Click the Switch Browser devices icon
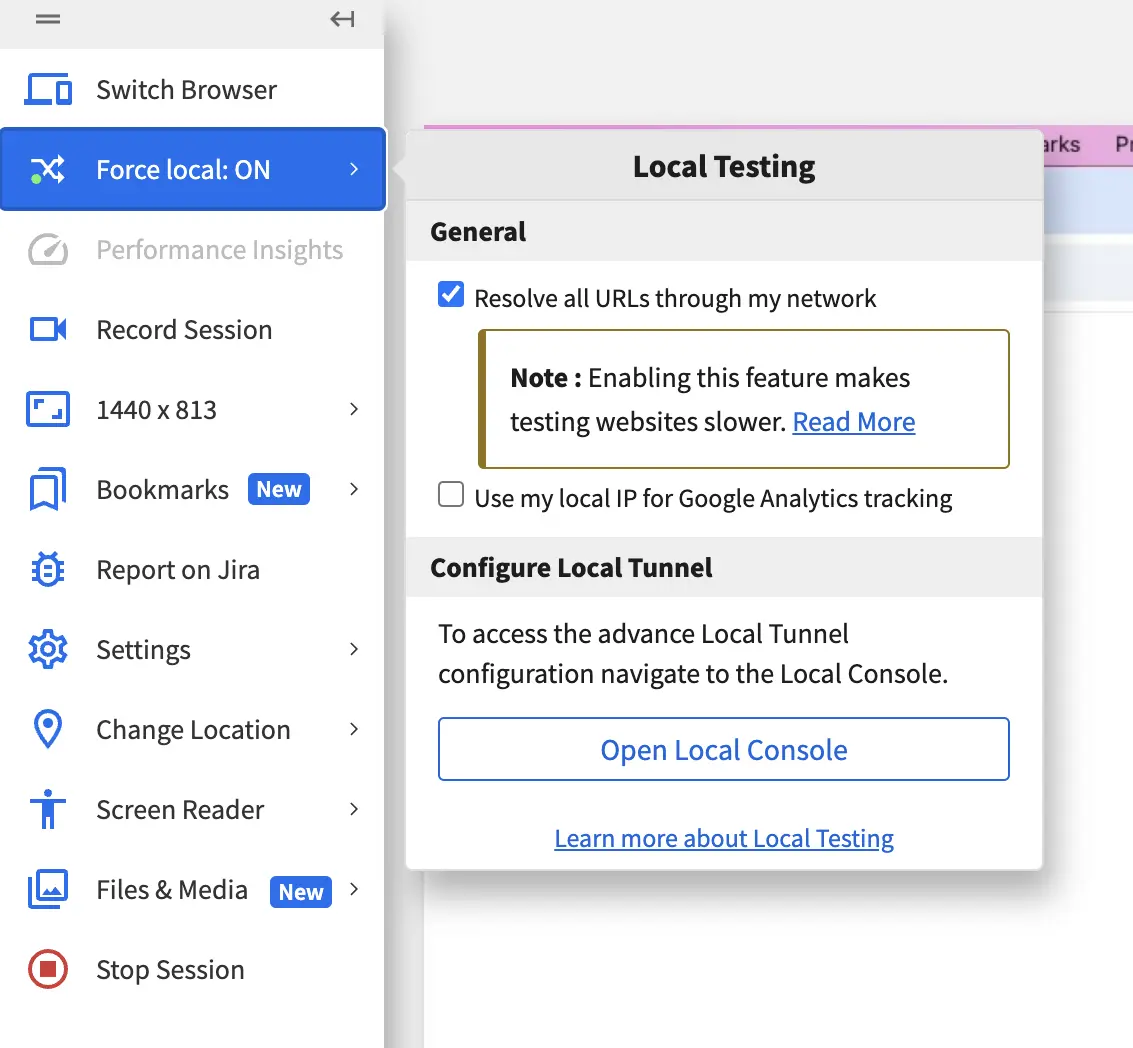Viewport: 1133px width, 1048px height. click(x=48, y=90)
